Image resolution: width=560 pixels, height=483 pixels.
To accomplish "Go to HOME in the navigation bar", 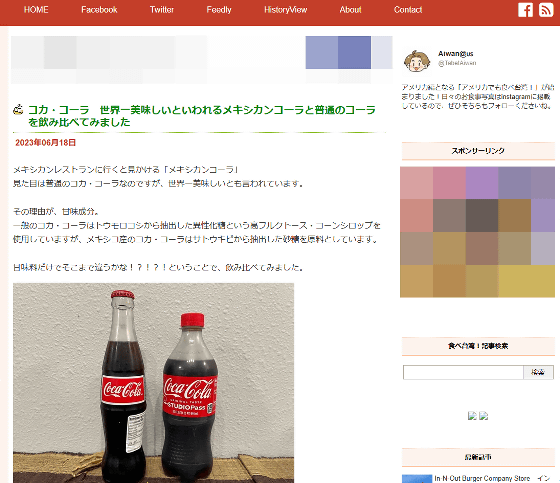I will (x=36, y=10).
